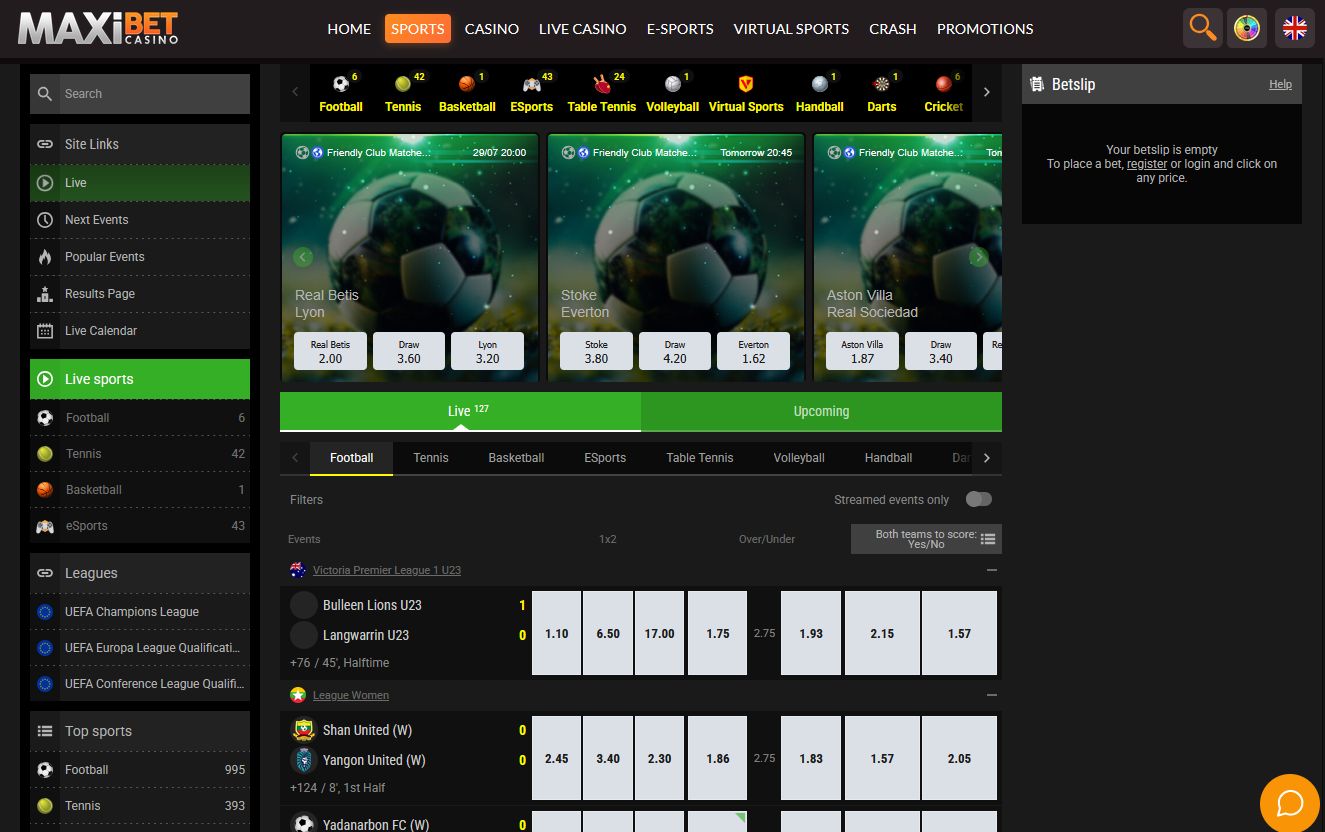
Task: Open the search magnifier icon in header
Action: (x=1203, y=28)
